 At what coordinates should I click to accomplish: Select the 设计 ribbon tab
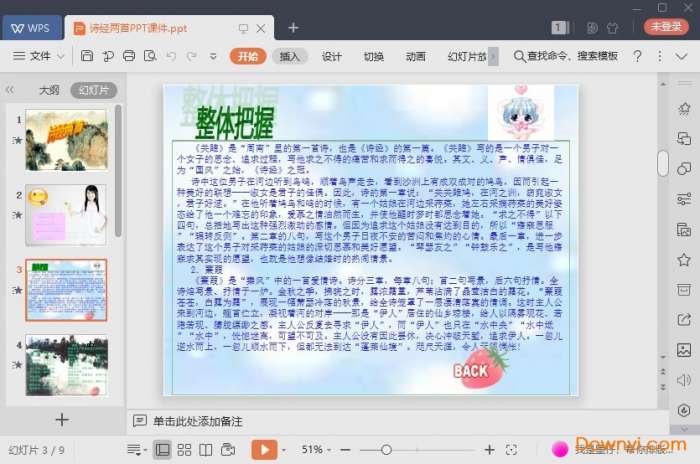tap(331, 56)
